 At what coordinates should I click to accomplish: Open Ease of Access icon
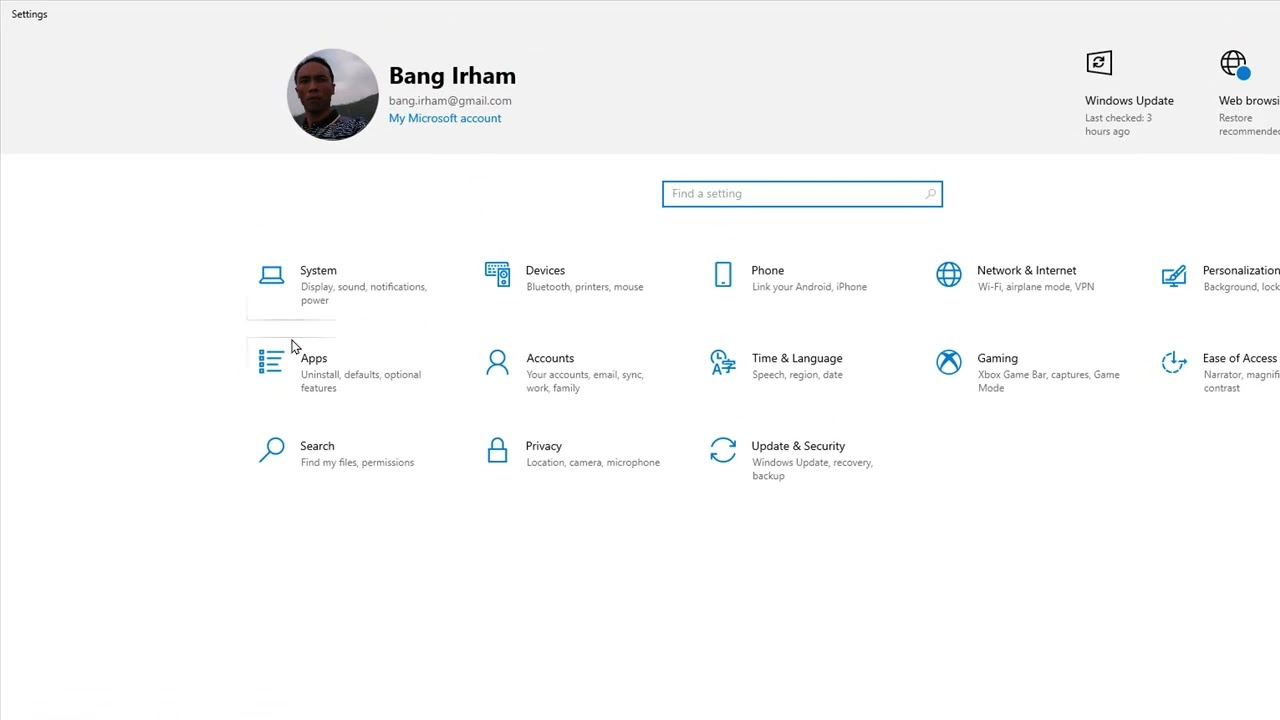1174,362
